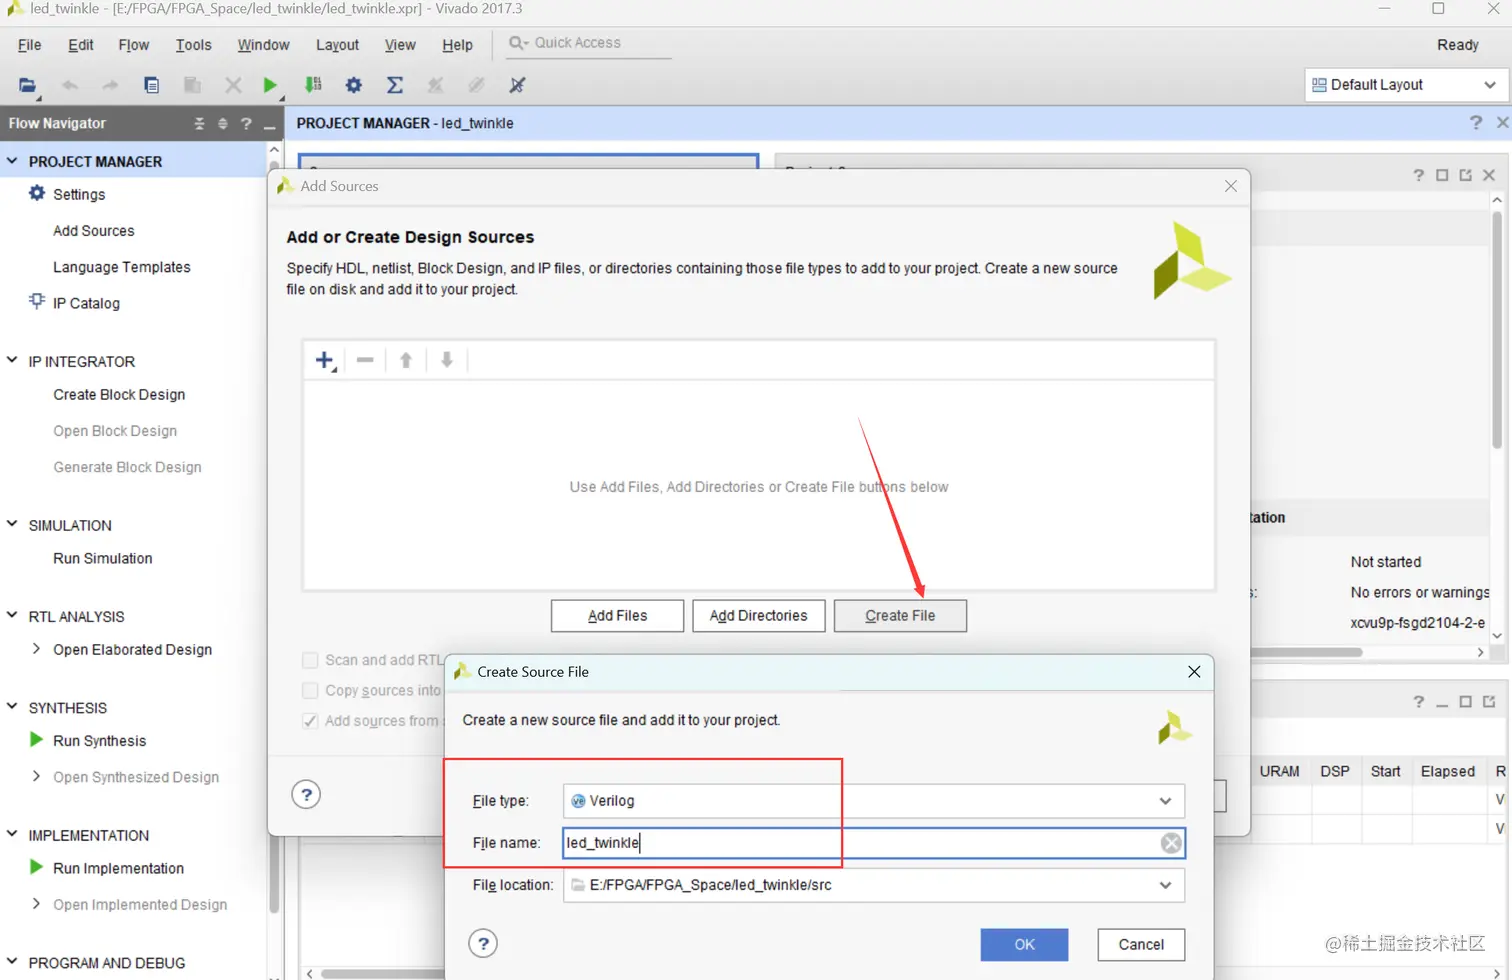Image resolution: width=1512 pixels, height=980 pixels.
Task: Click the minus remove icon in Add Sources
Action: [365, 360]
